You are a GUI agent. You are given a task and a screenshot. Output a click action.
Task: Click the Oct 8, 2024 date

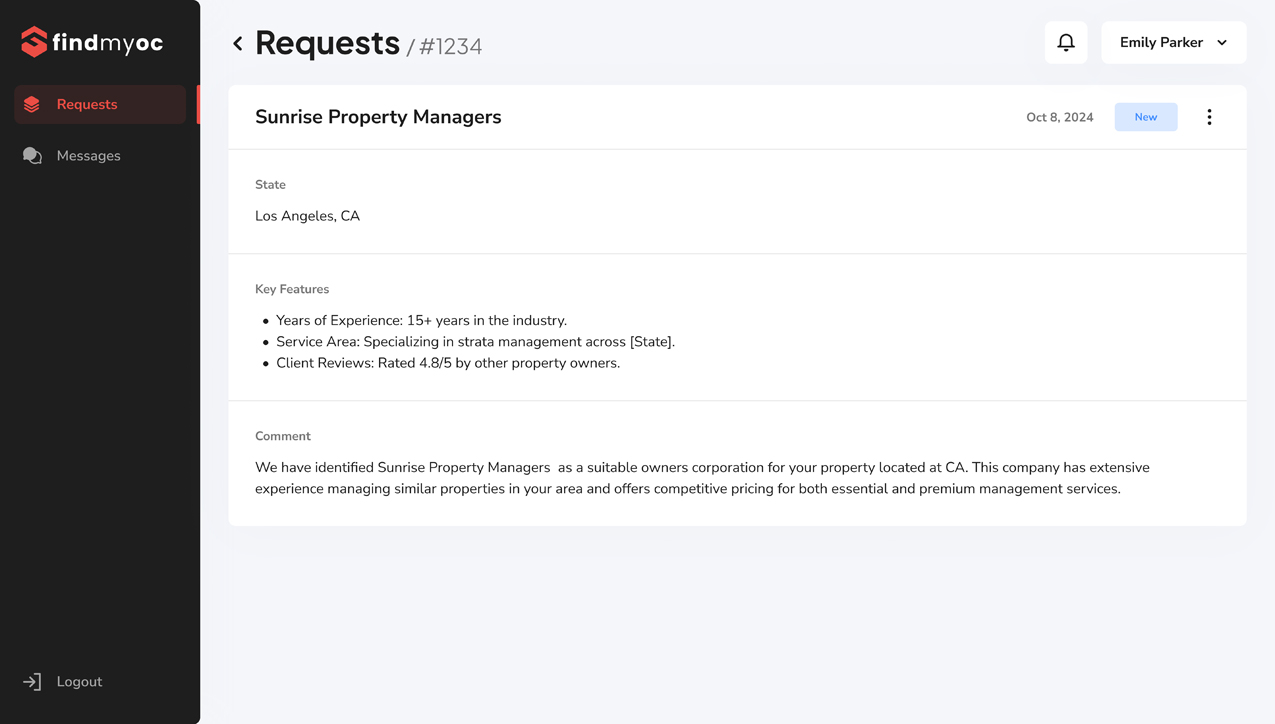(x=1060, y=117)
